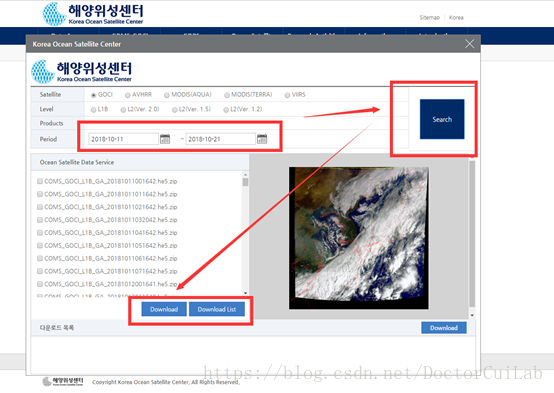This screenshot has width=554, height=393.
Task: Click the start date field 2018-10-11
Action: coord(123,139)
